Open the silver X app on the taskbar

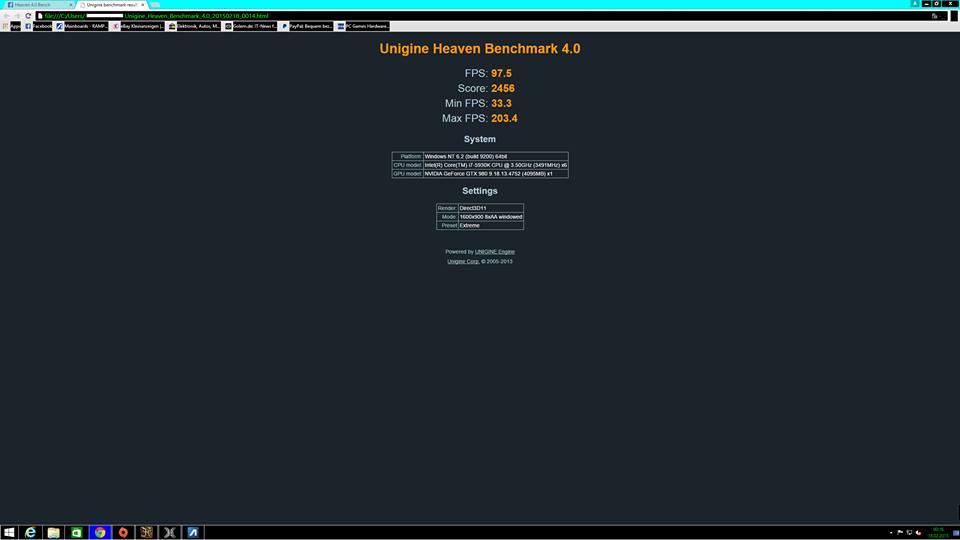(x=170, y=532)
